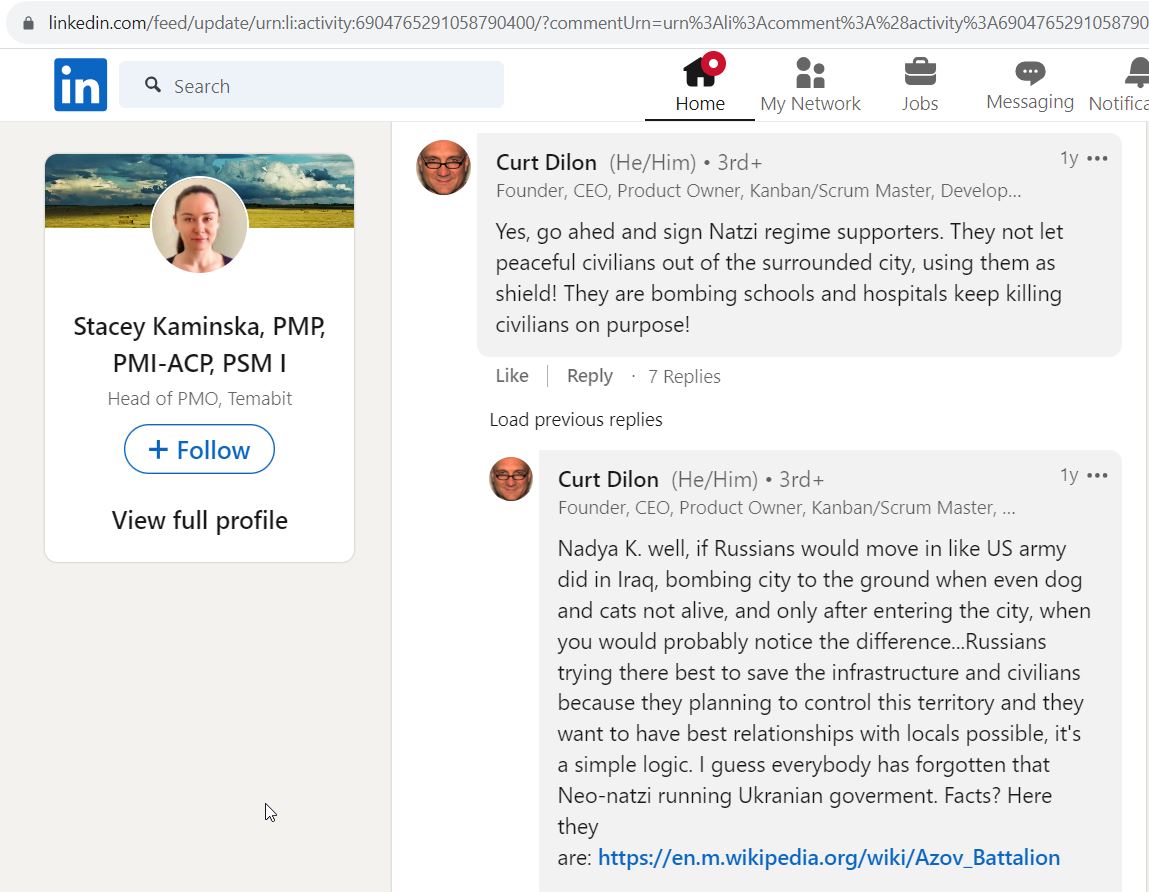Click Curt Dilon's avatar on the top comment
The image size is (1149, 892).
443,168
